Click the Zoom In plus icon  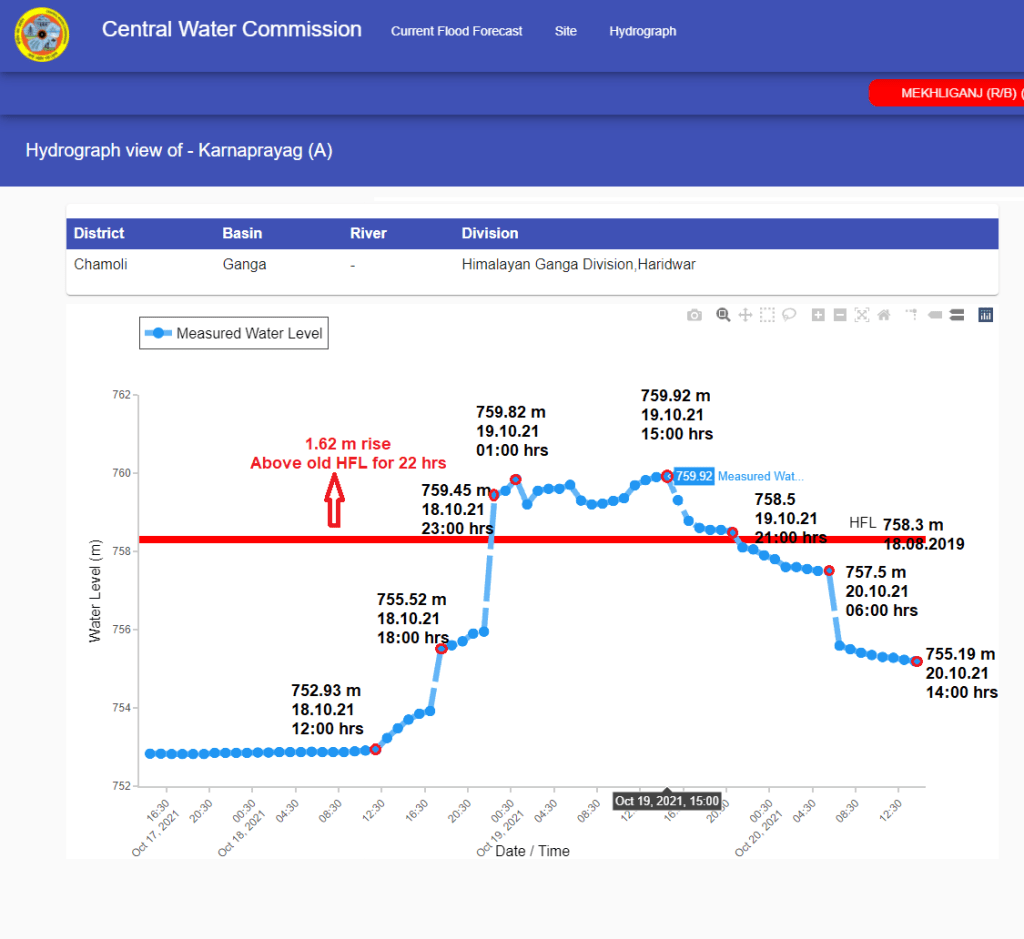(818, 315)
